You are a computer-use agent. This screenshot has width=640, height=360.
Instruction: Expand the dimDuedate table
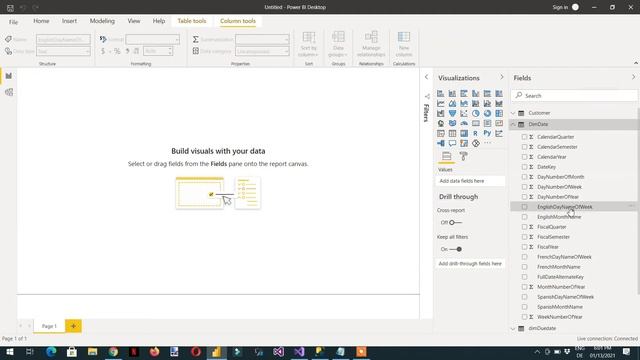[x=513, y=328]
